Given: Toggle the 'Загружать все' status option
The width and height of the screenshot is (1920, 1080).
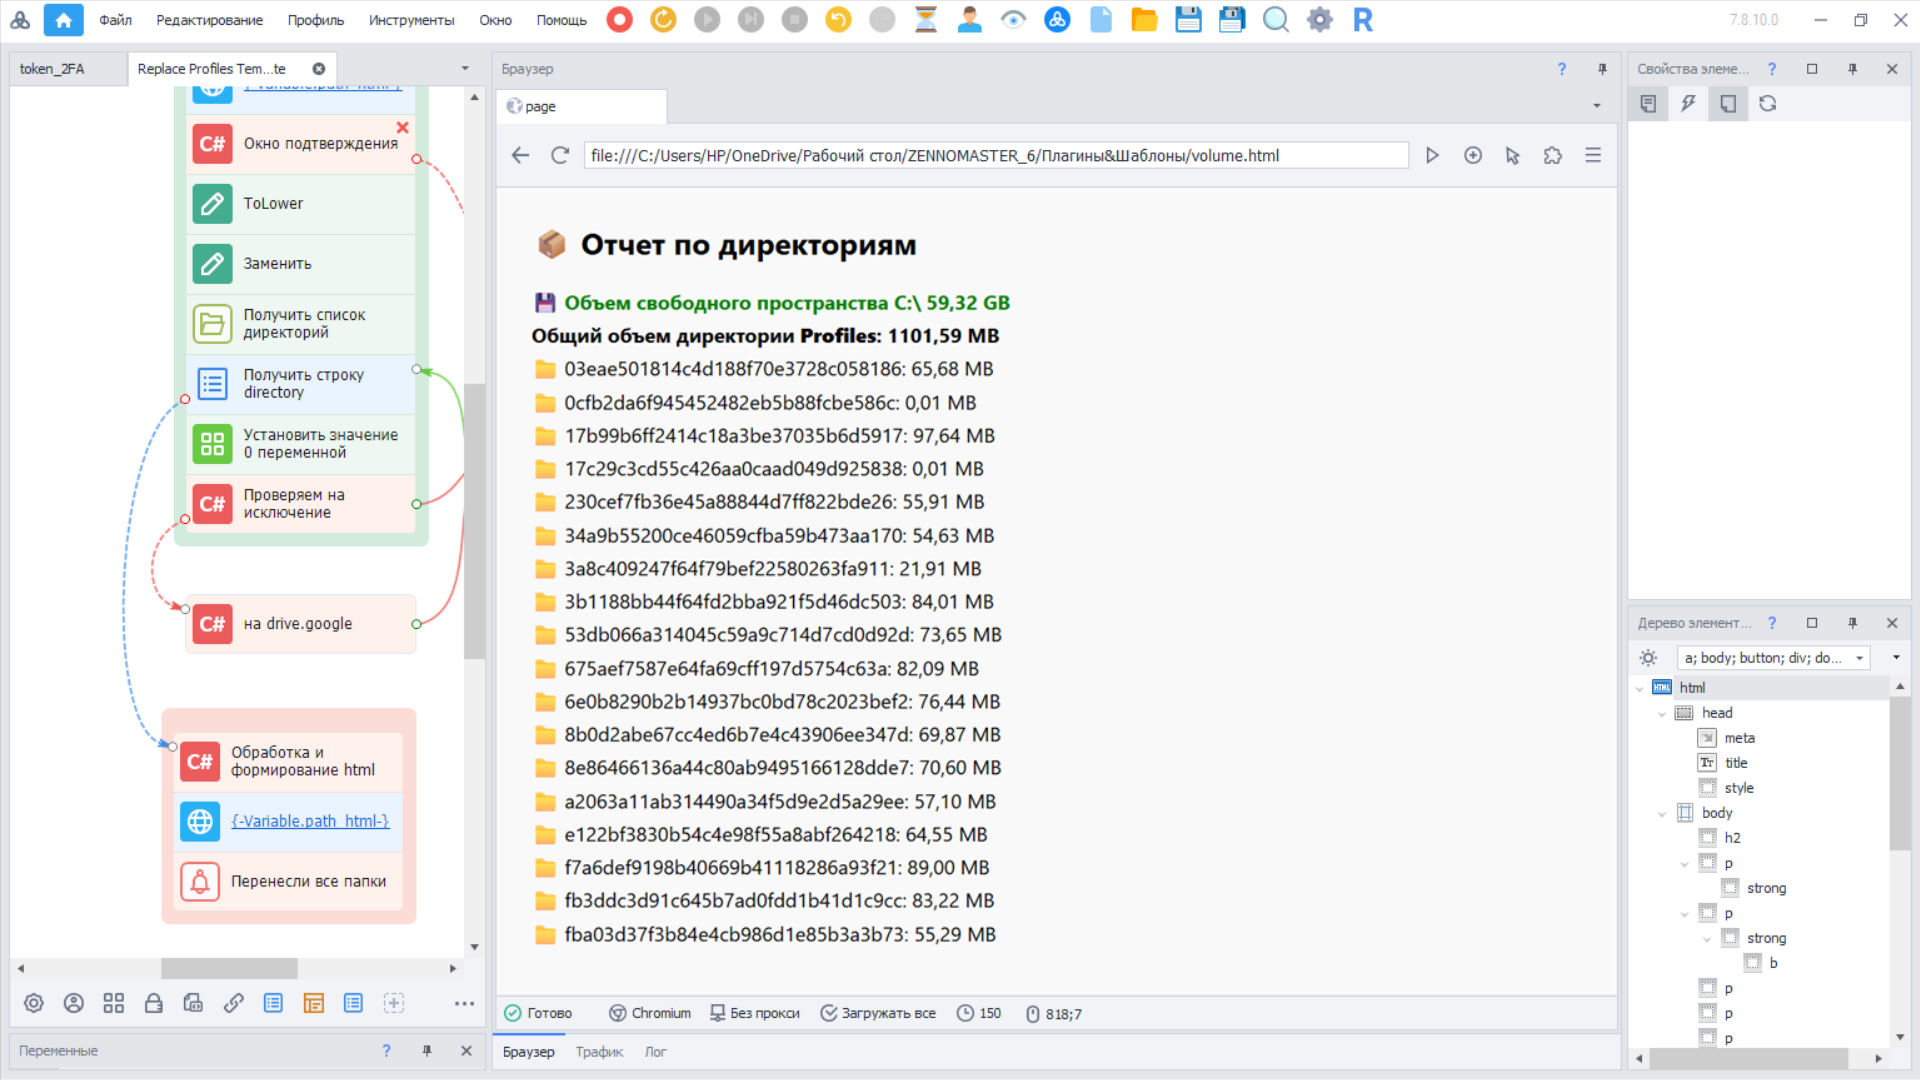Looking at the screenshot, I should [878, 1013].
